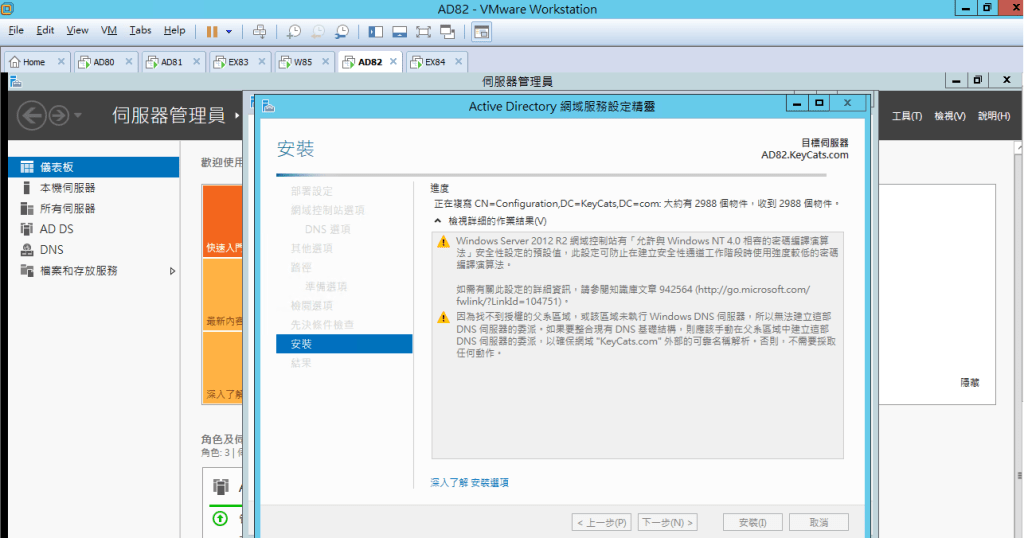Open the snapshot manager icon

(342, 31)
